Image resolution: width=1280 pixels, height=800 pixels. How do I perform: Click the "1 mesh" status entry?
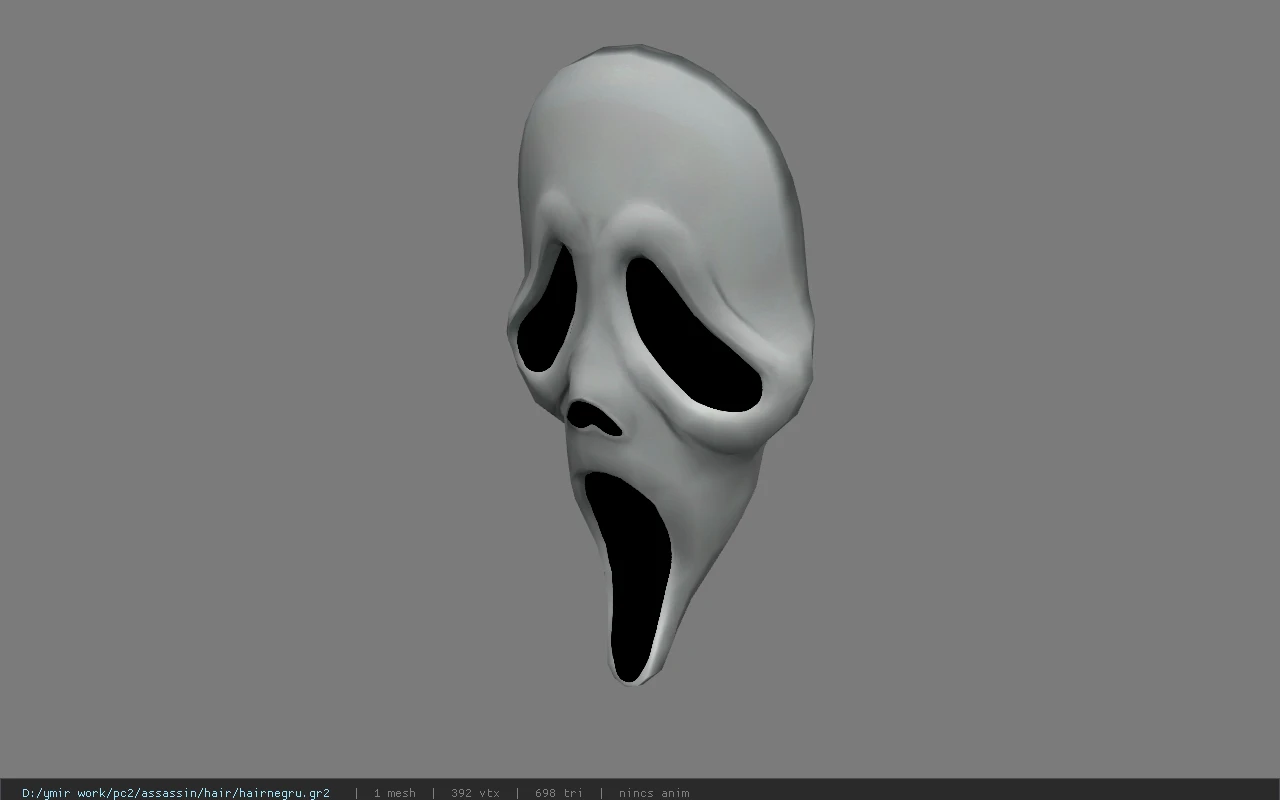tap(394, 793)
